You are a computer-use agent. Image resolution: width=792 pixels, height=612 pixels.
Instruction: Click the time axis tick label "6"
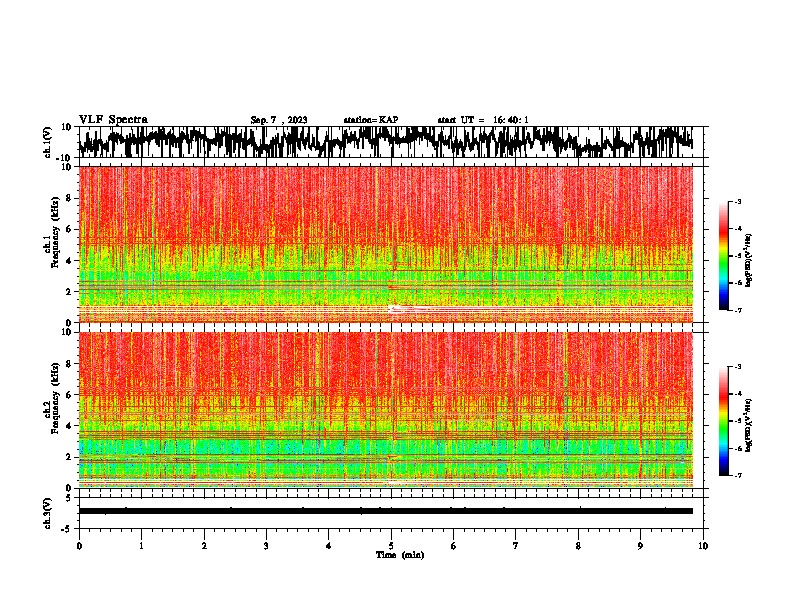454,546
